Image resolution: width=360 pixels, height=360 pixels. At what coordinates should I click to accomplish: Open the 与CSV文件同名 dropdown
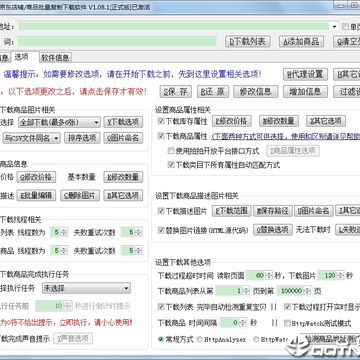(32, 138)
